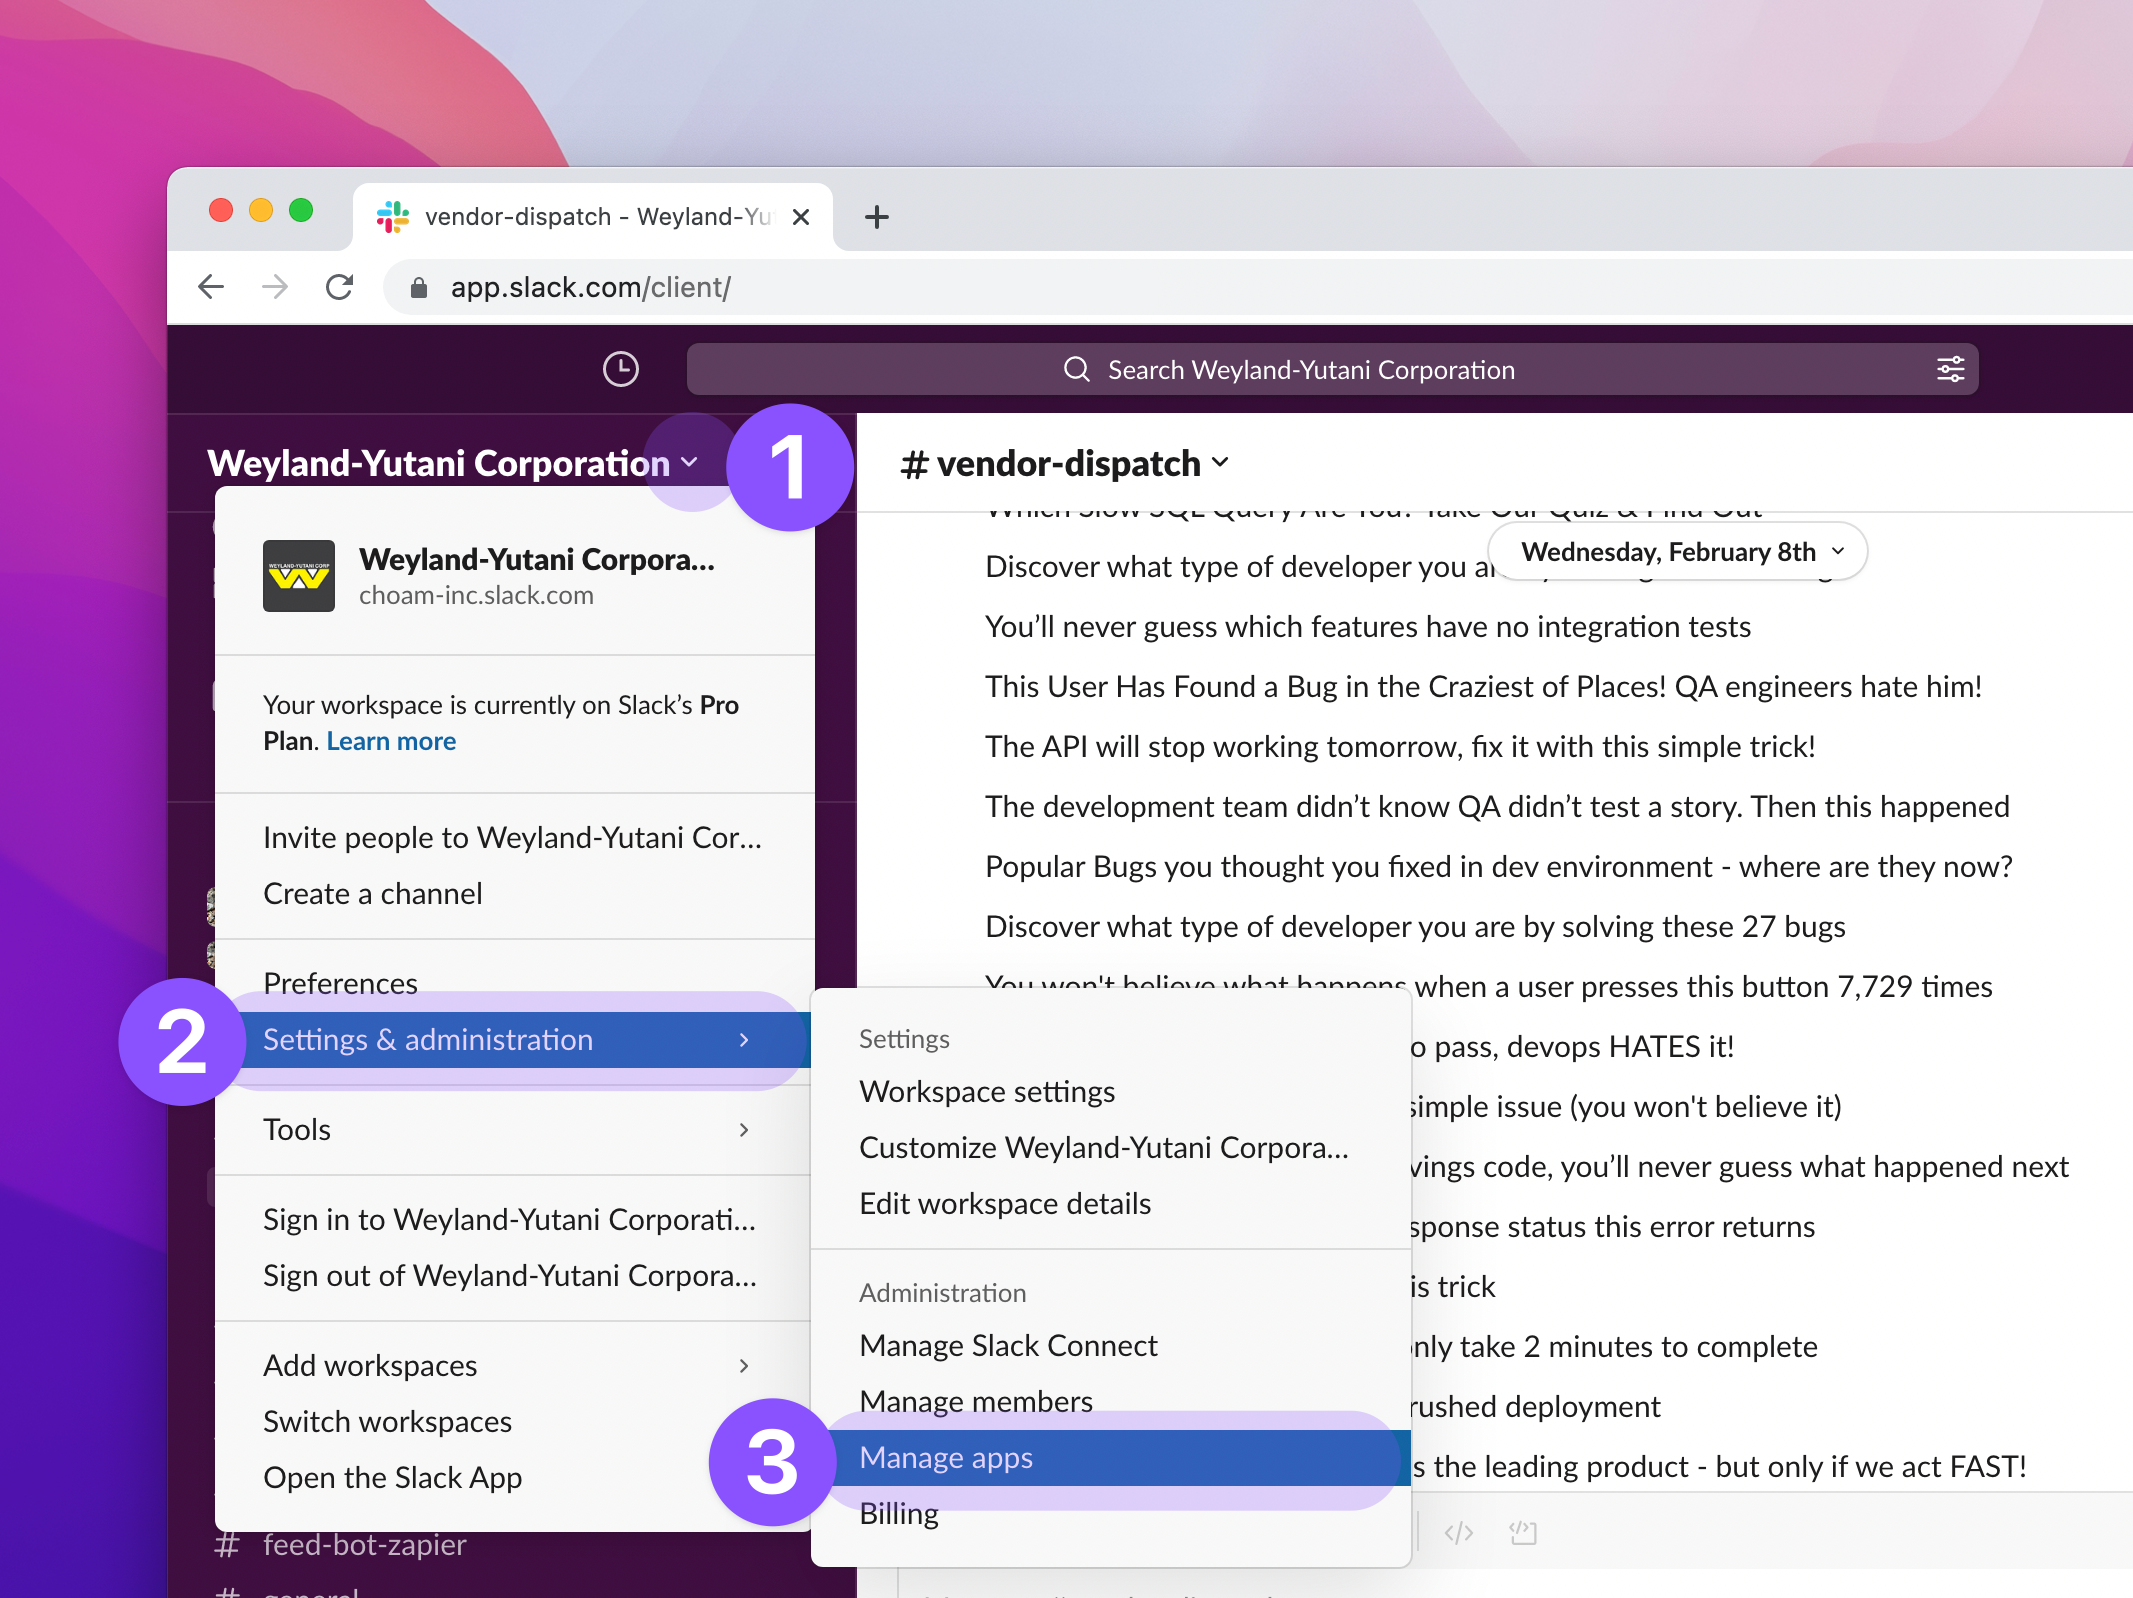Click Billing in Administration section

(898, 1513)
